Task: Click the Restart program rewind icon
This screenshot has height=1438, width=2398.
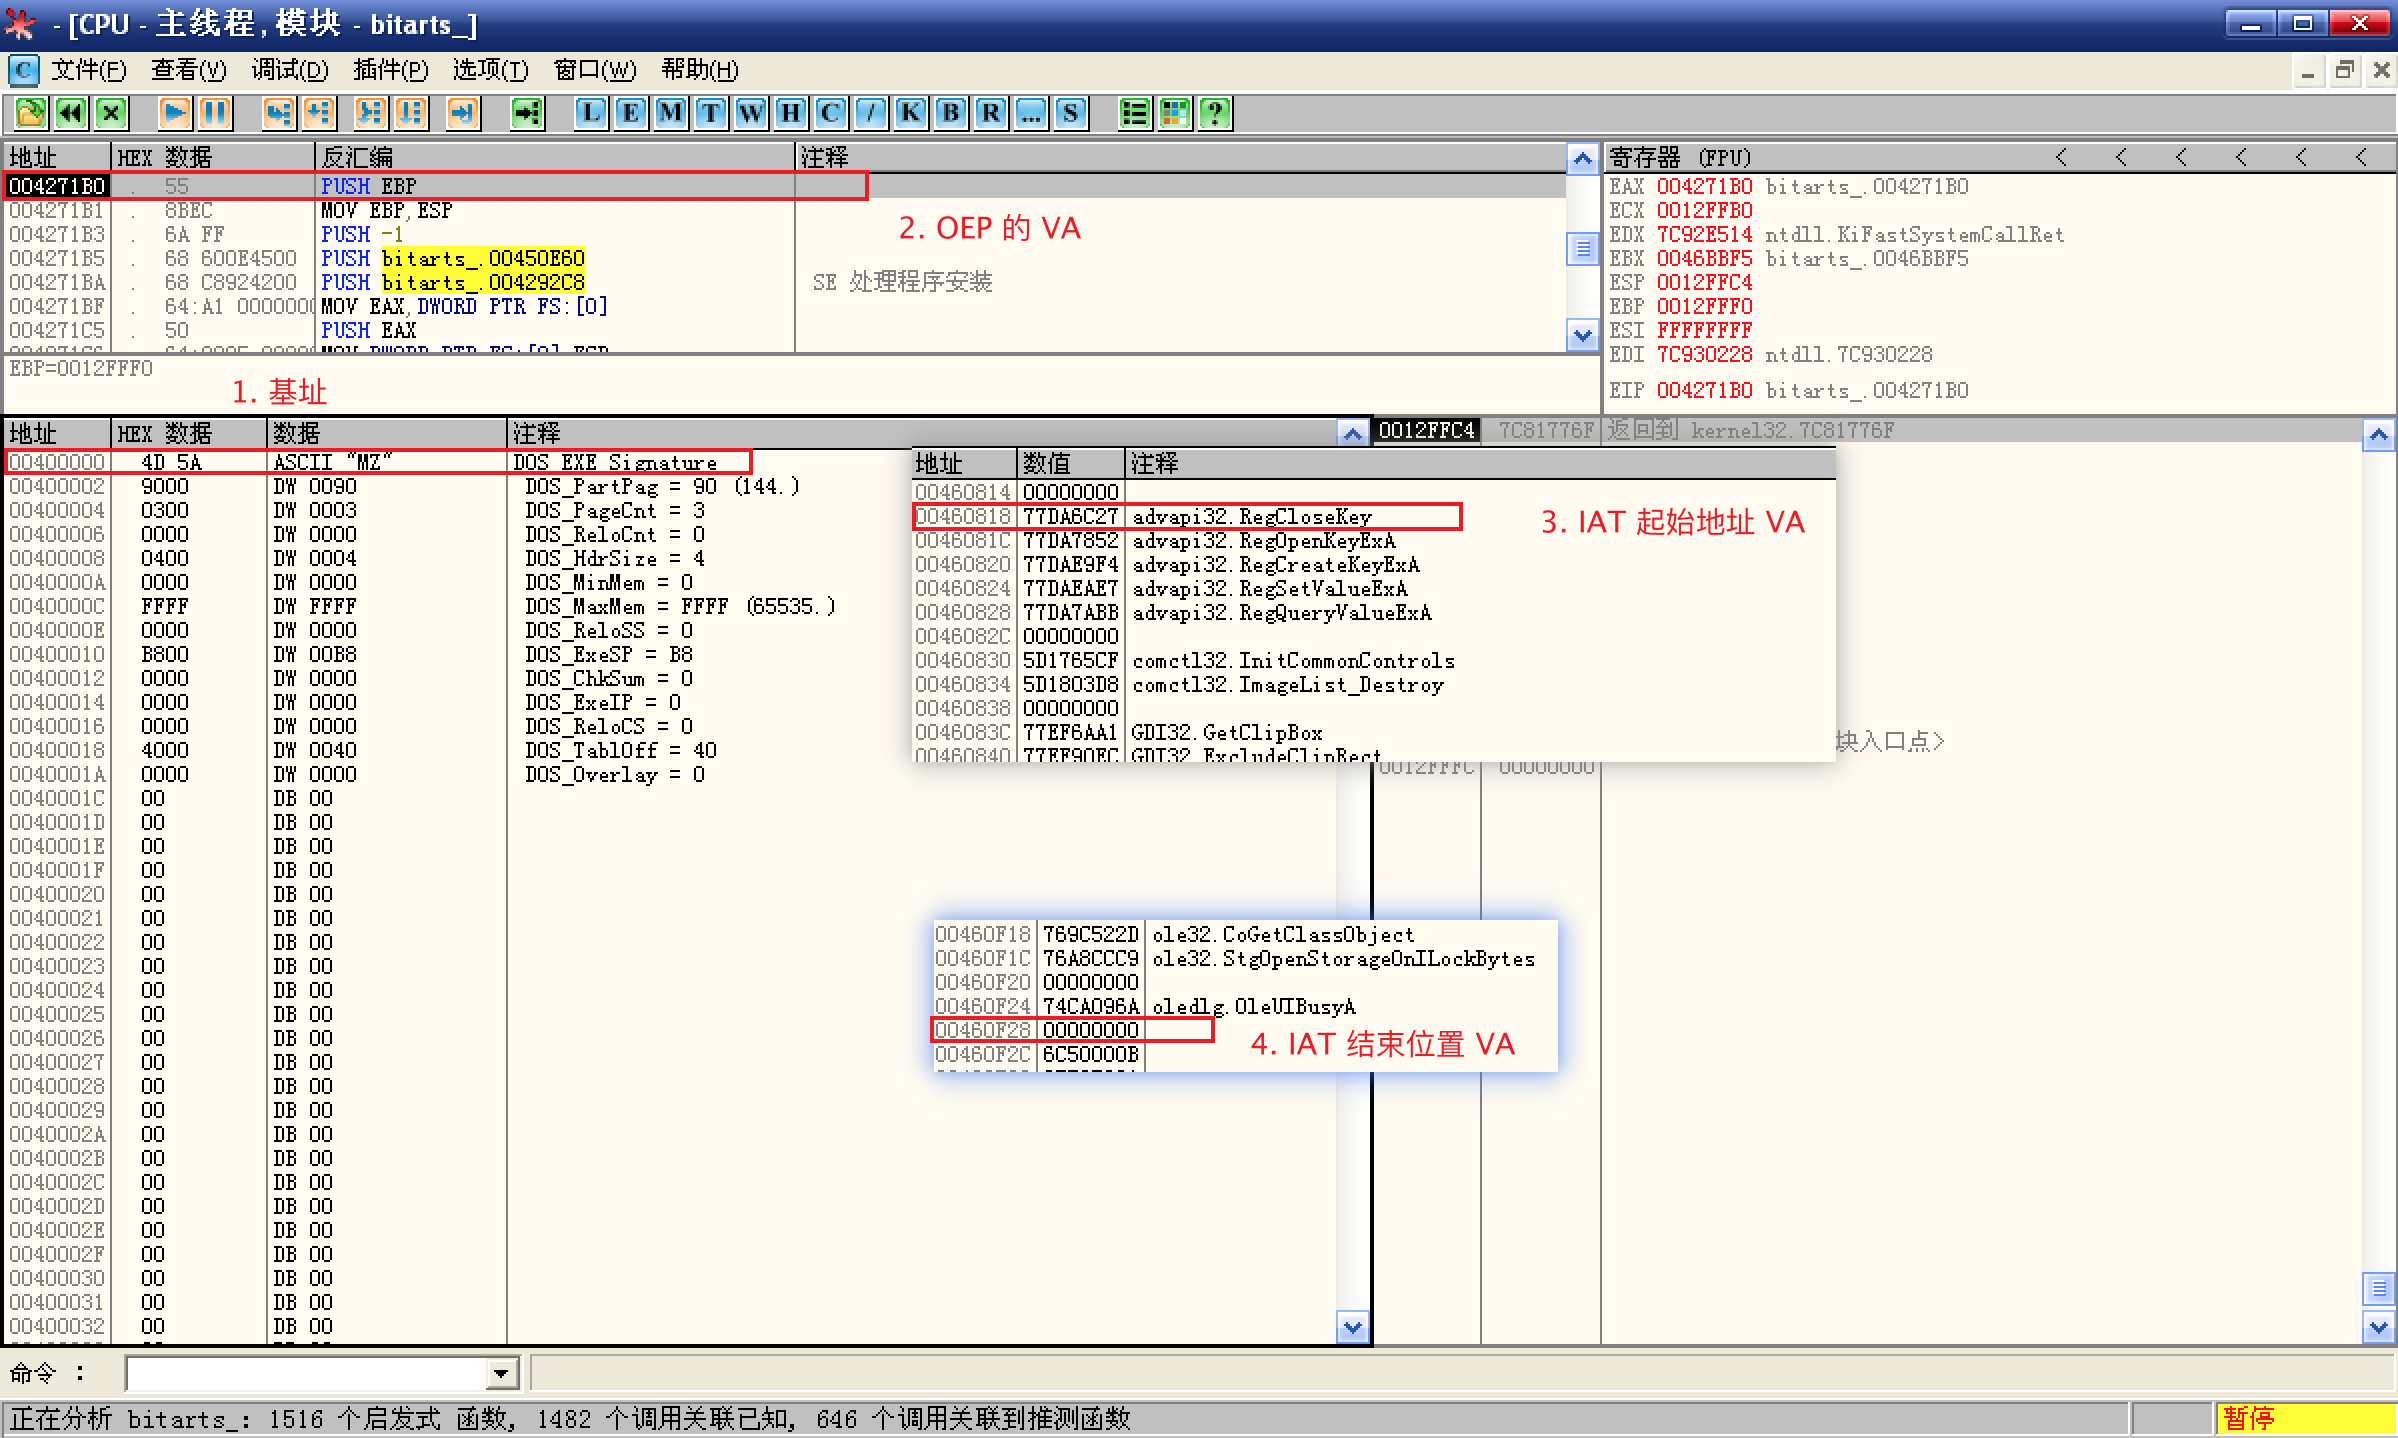Action: point(70,113)
